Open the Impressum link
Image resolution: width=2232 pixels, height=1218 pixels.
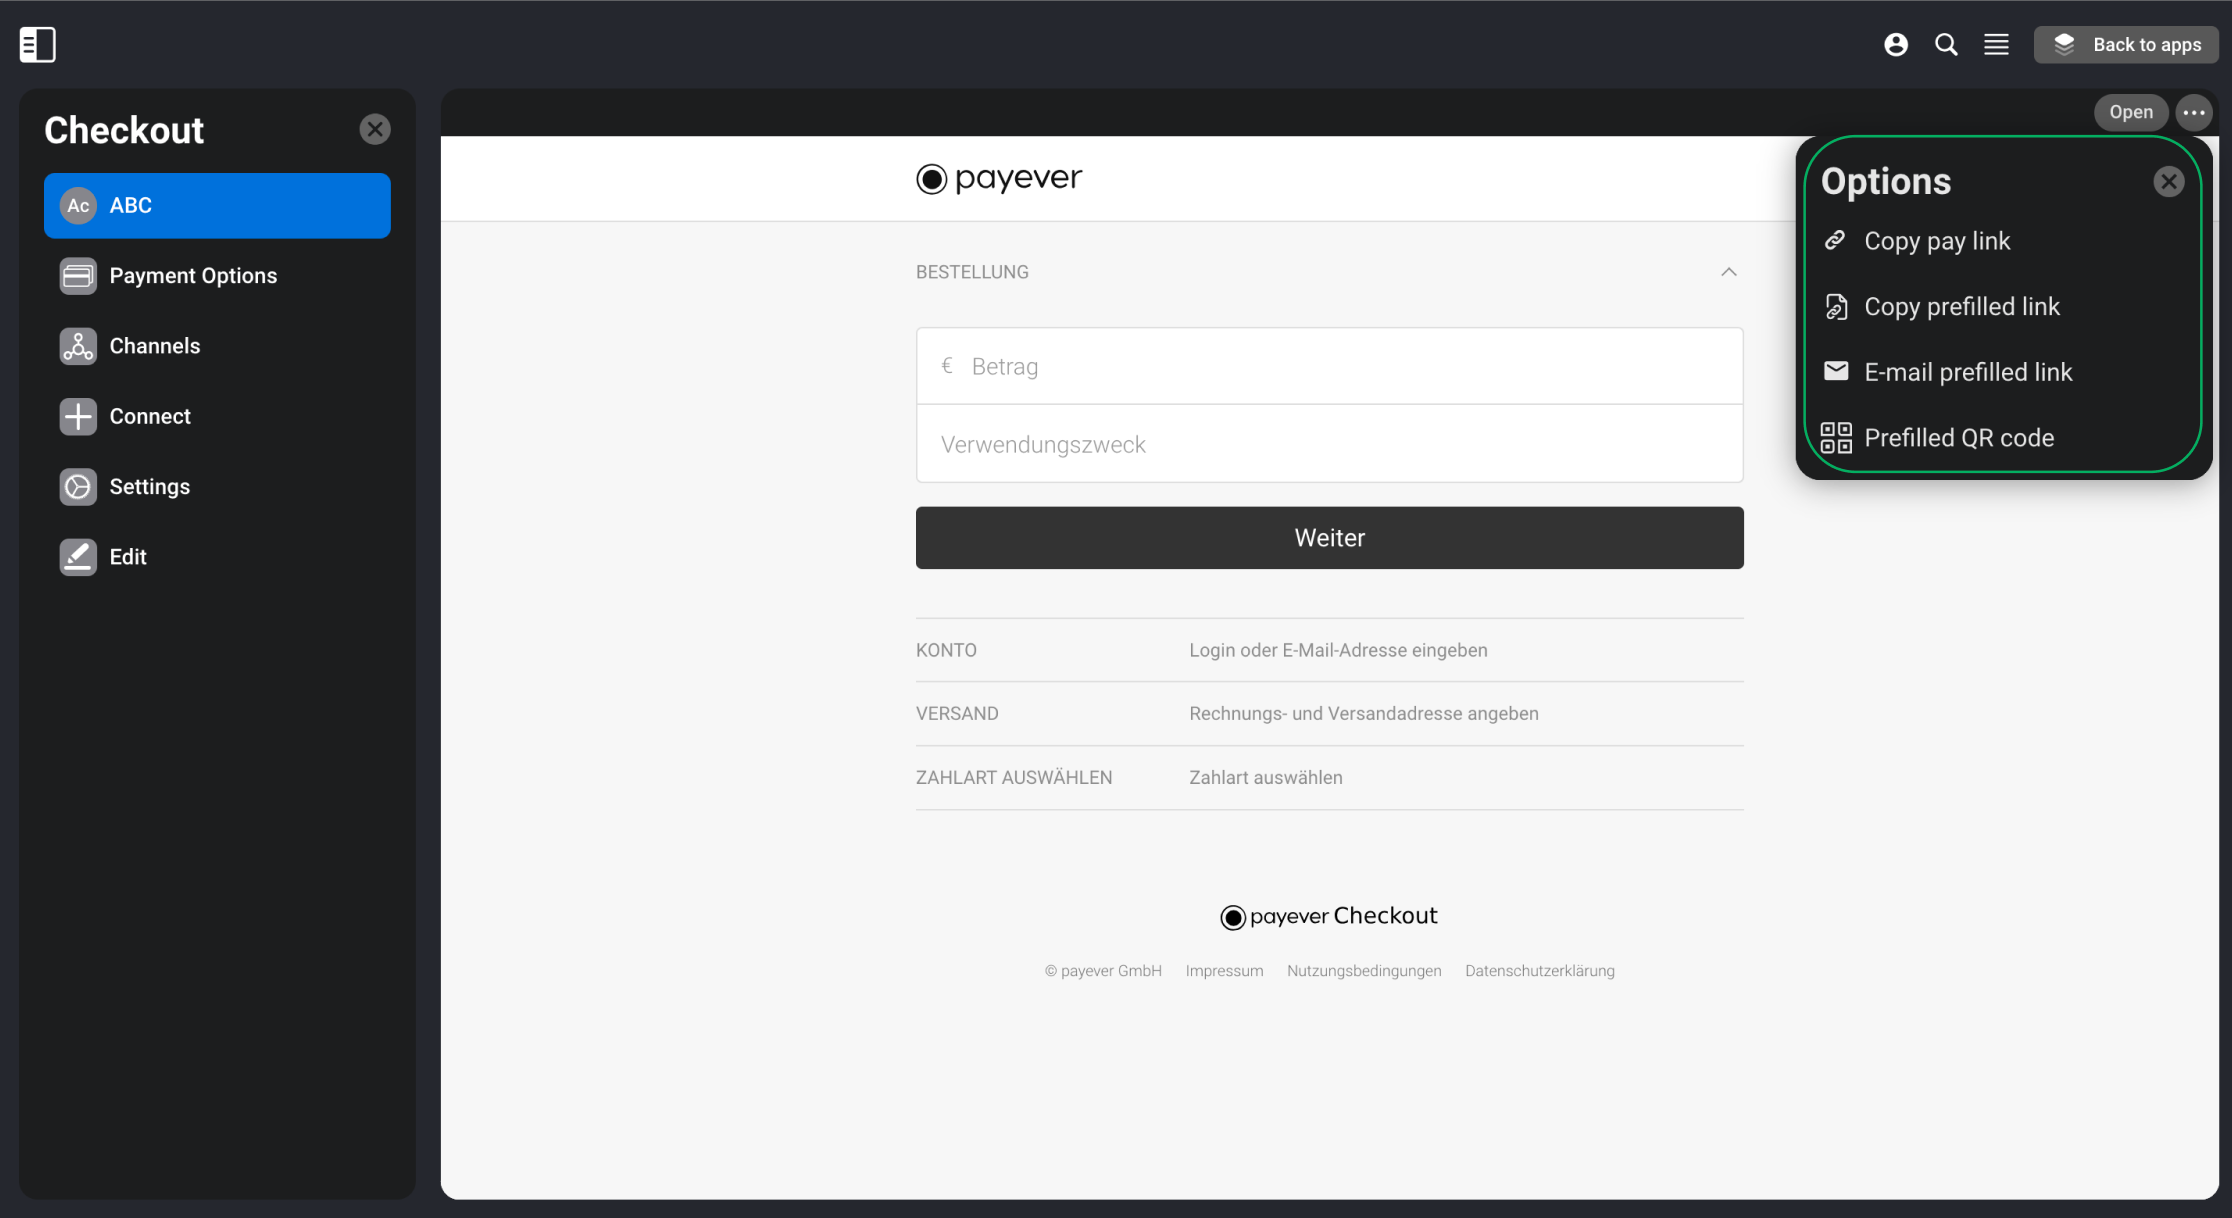1224,970
